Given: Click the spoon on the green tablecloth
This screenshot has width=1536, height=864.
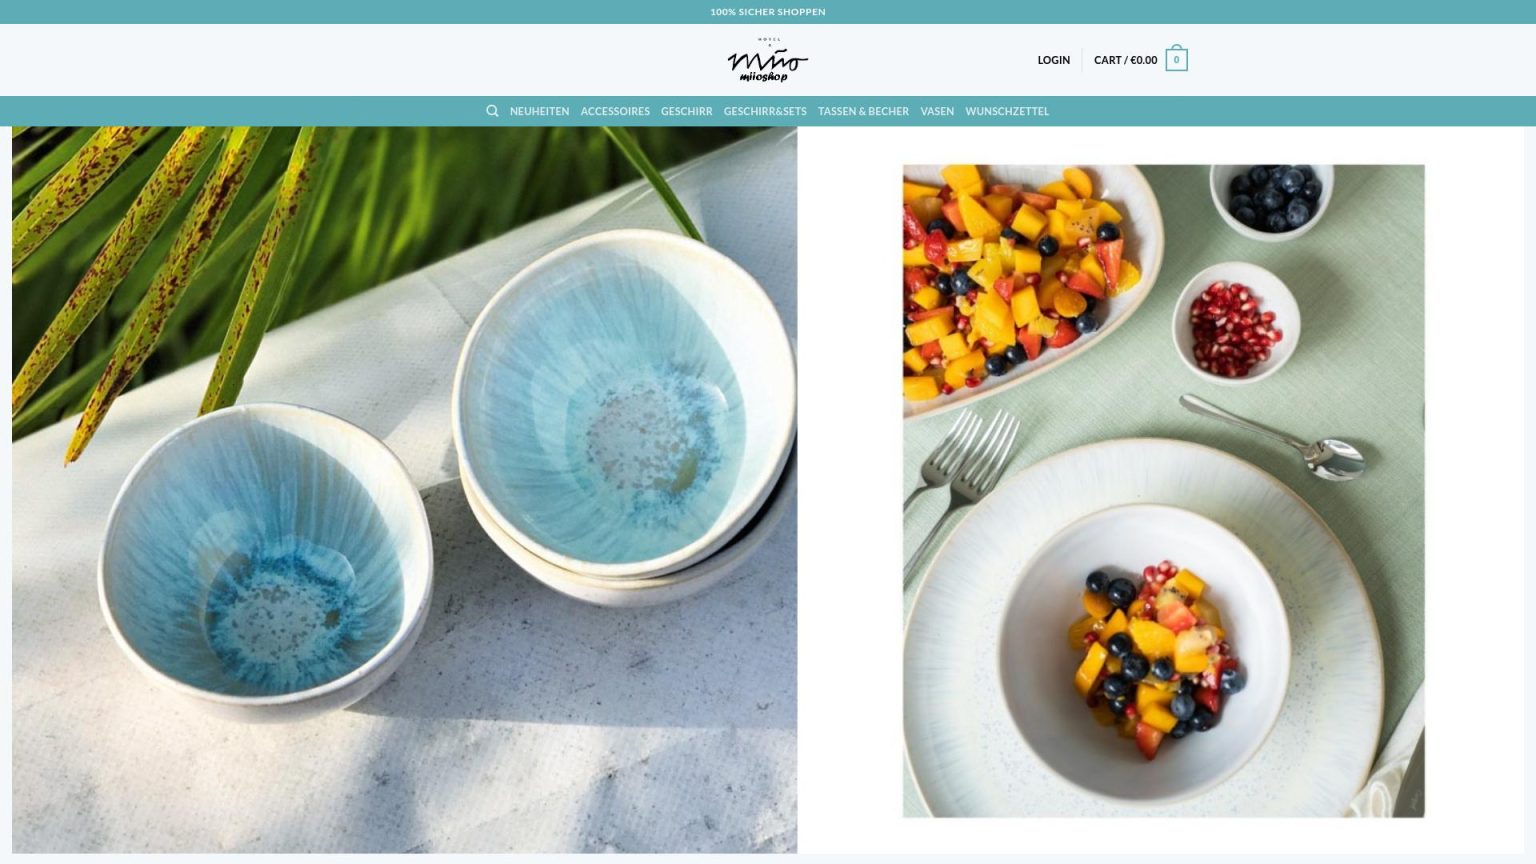Looking at the screenshot, I should (x=1272, y=436).
